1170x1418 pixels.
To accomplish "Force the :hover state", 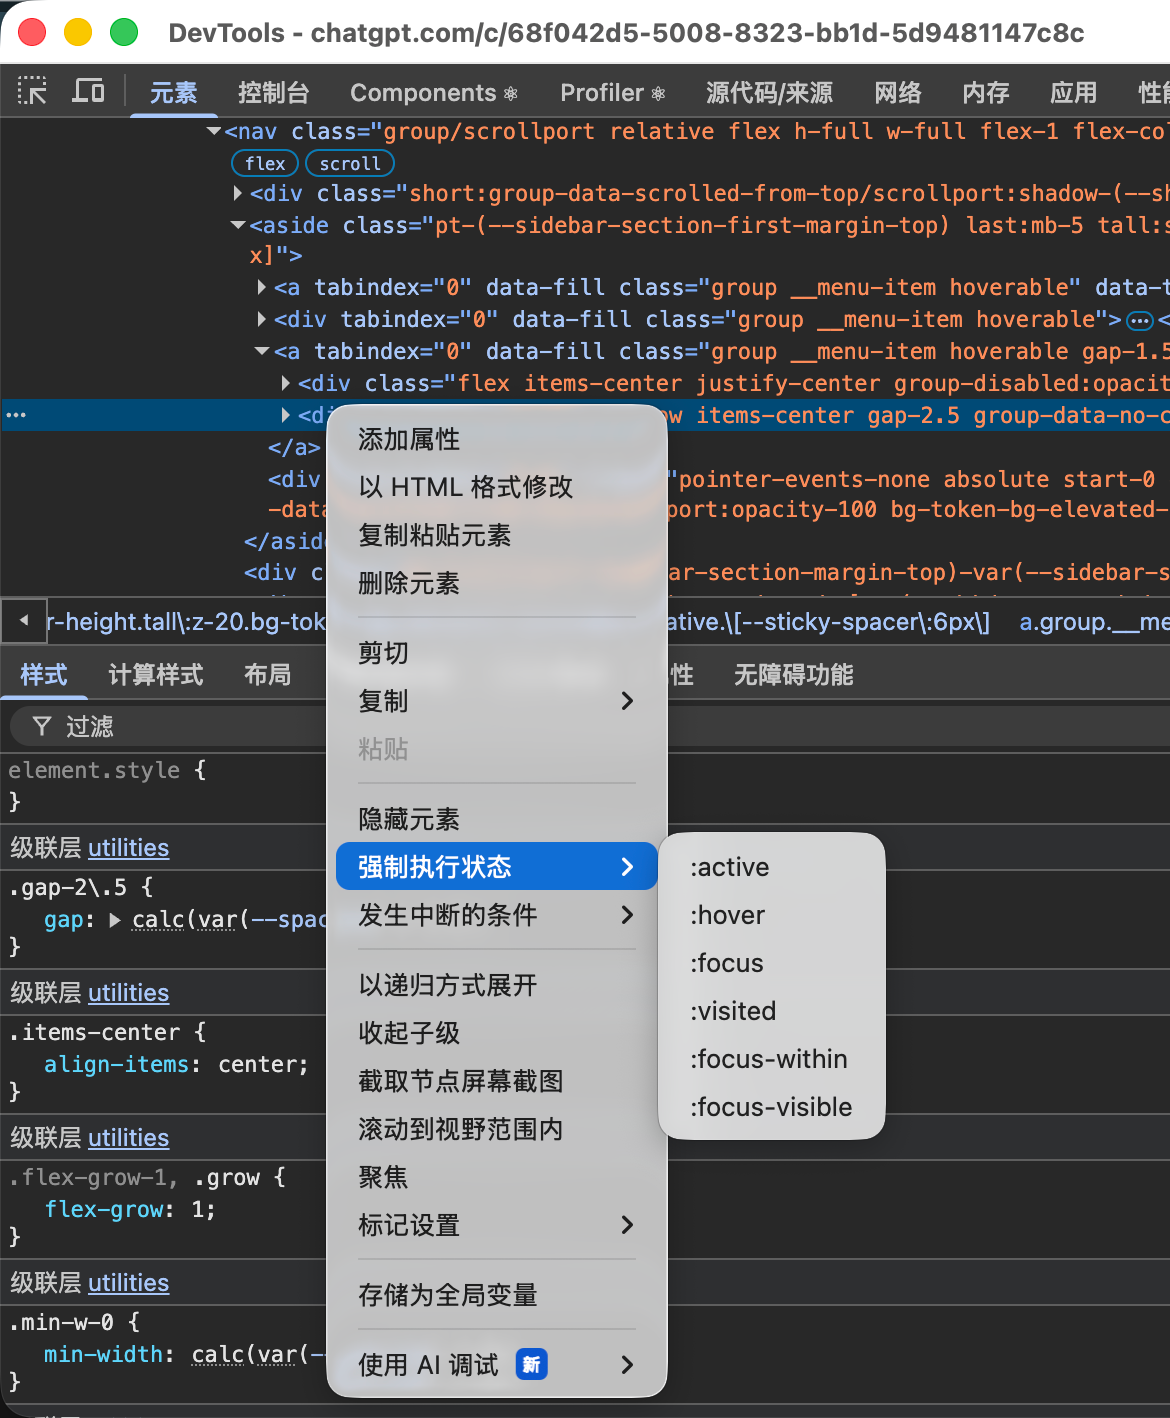I will [x=727, y=915].
